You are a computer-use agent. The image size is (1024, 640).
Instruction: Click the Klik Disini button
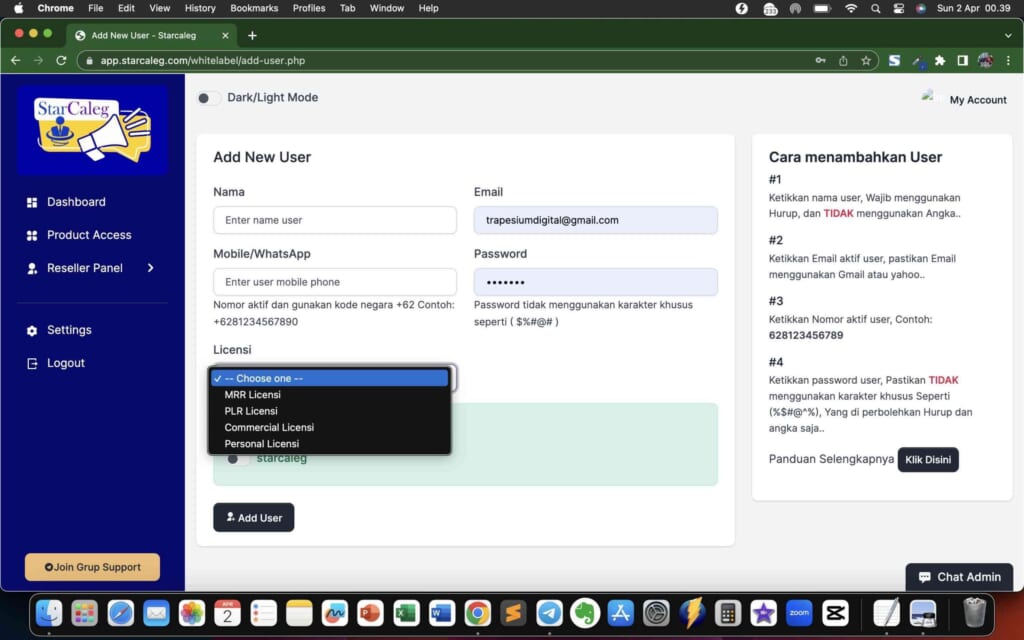[927, 460]
